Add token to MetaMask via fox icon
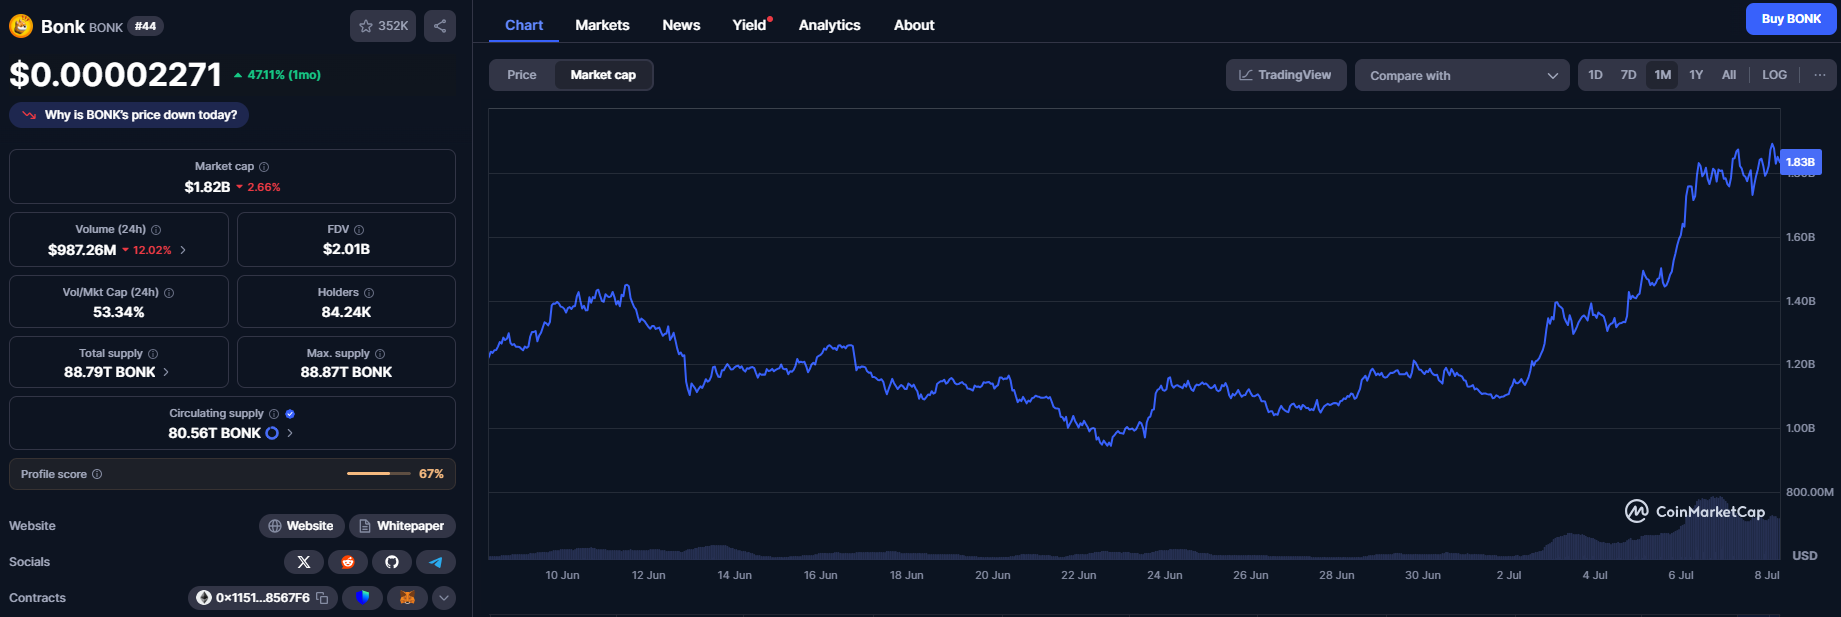The height and width of the screenshot is (617, 1841). [407, 598]
